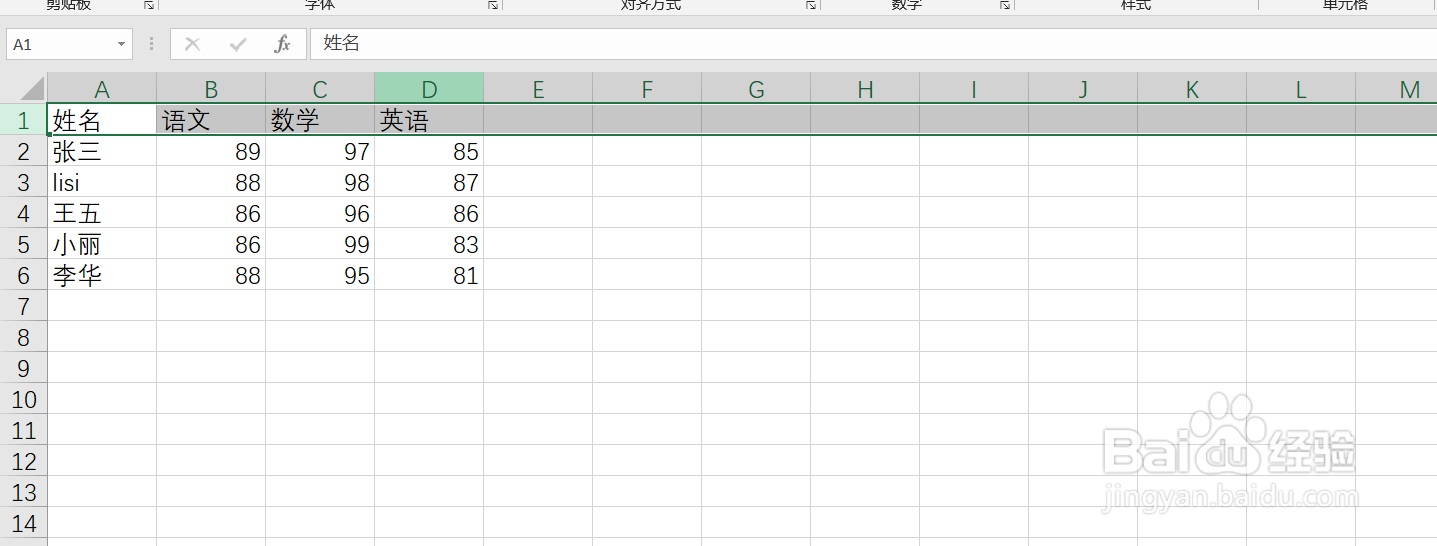Viewport: 1437px width, 546px height.
Task: Click 王五's 数学 score 96
Action: click(320, 213)
